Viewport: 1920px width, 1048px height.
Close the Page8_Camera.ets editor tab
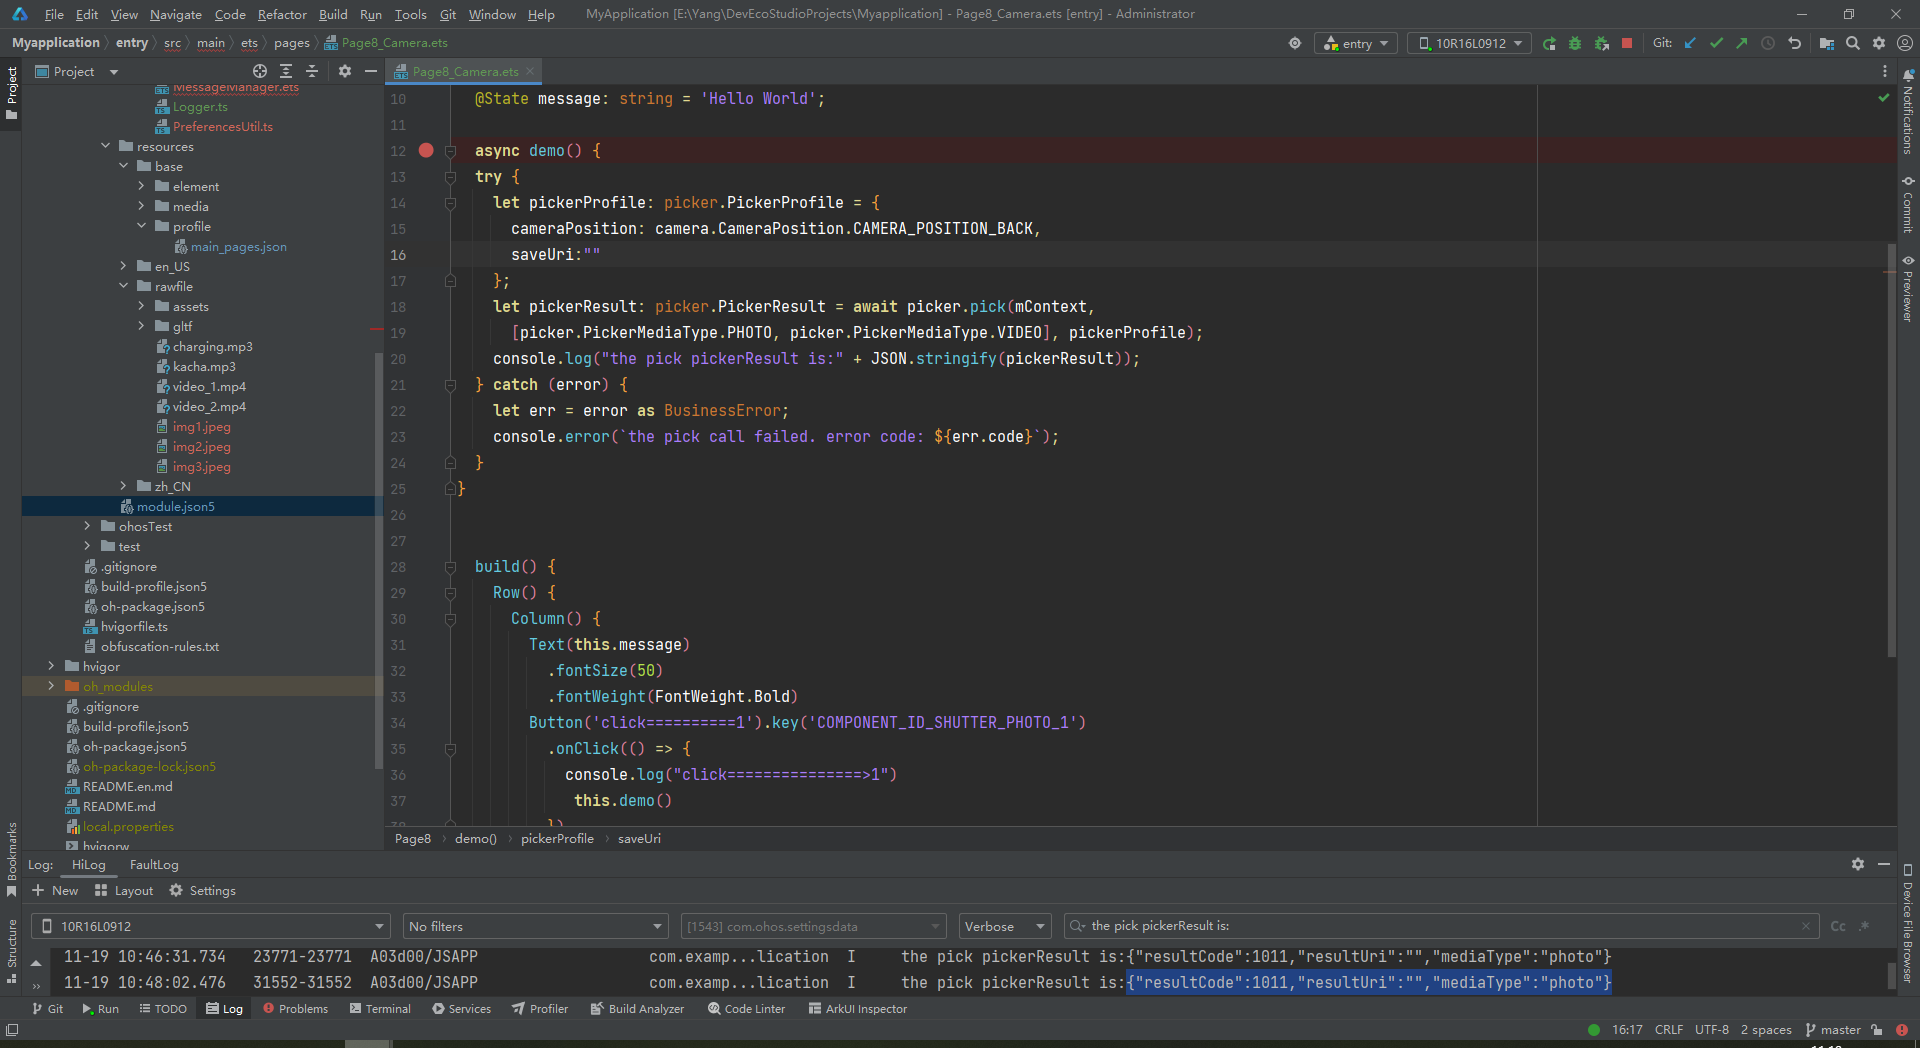click(530, 71)
